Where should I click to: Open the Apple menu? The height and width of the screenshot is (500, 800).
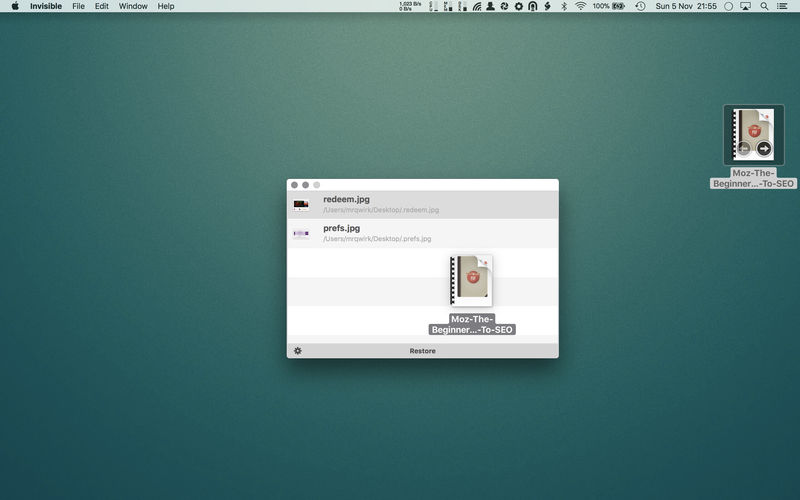[15, 6]
